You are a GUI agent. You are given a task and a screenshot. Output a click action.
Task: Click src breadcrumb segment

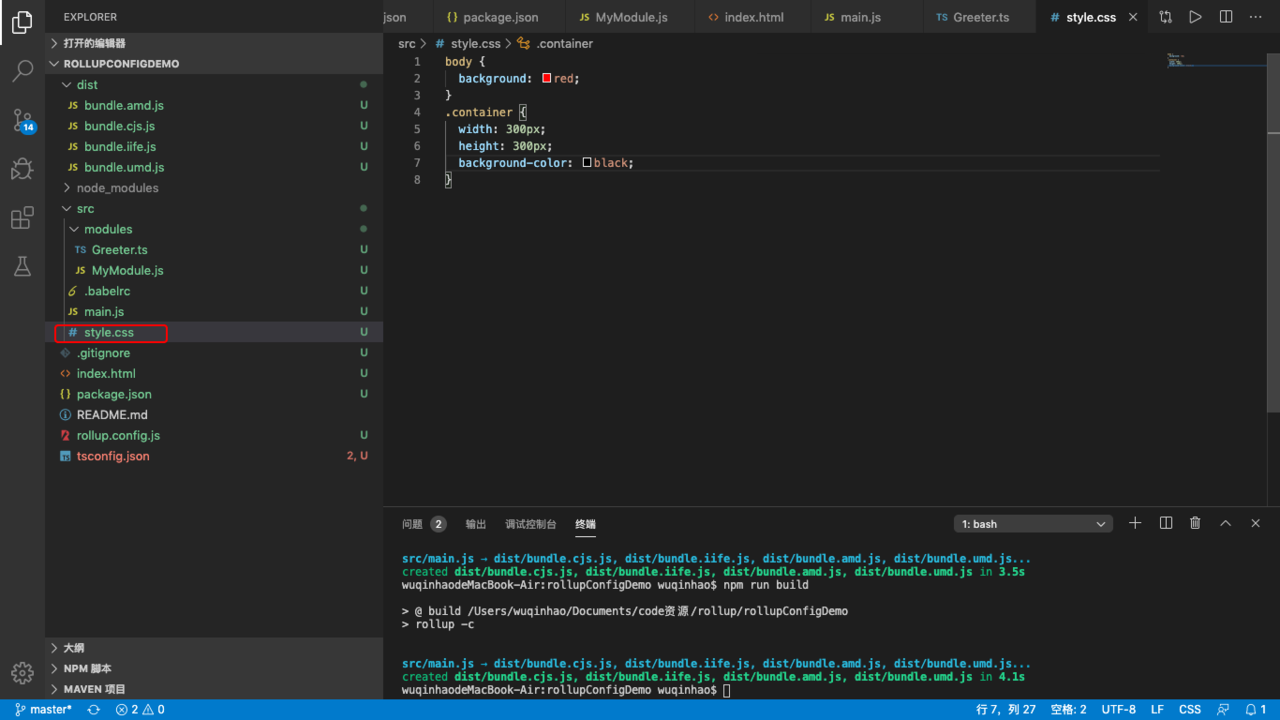[406, 44]
